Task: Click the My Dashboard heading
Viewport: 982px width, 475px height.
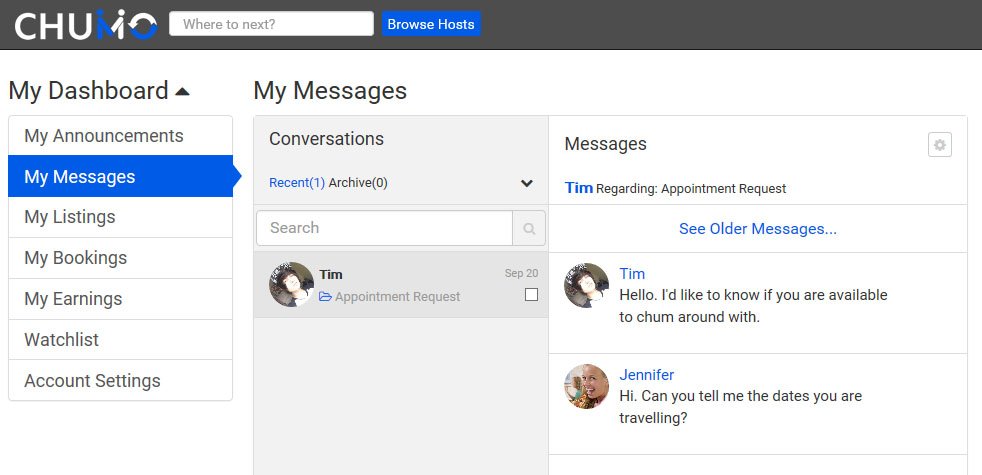Action: [x=88, y=91]
